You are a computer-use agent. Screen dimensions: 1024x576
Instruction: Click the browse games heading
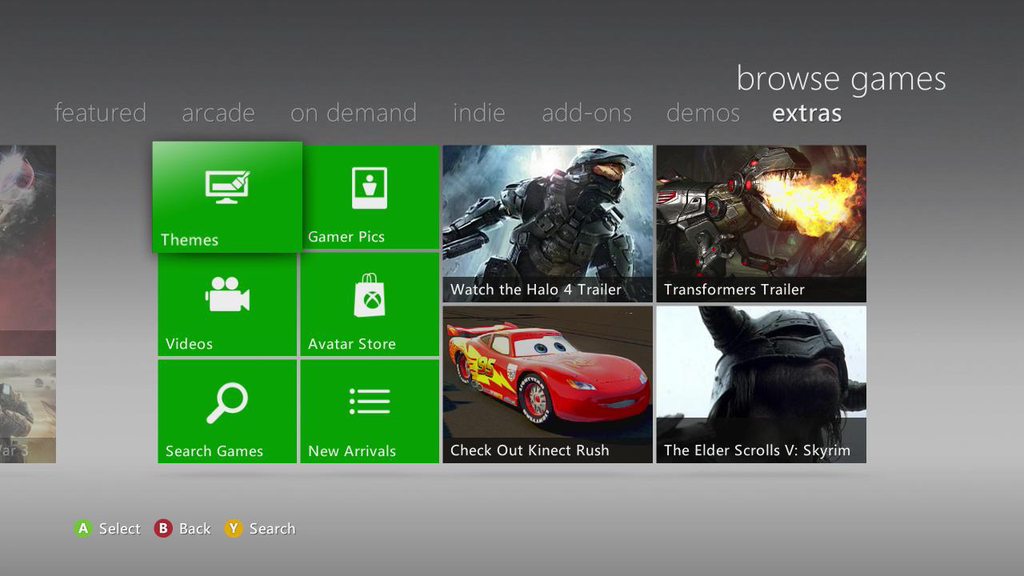click(841, 79)
